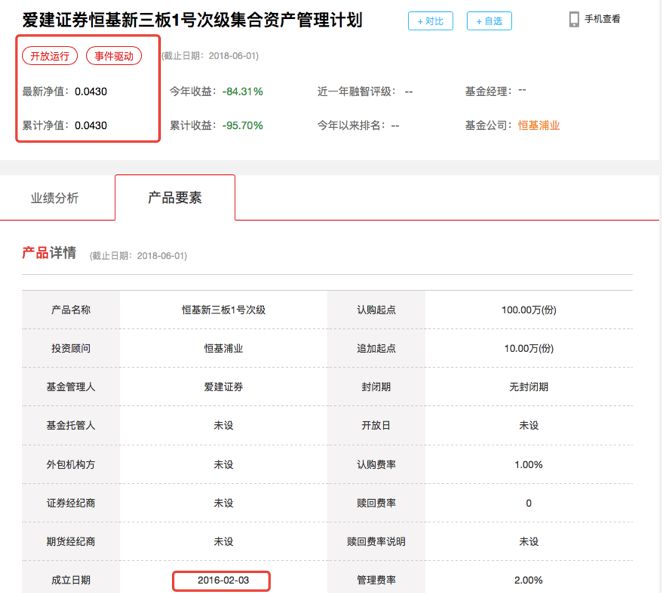
Task: Open the 手机查看 mobile view link
Action: (x=602, y=19)
